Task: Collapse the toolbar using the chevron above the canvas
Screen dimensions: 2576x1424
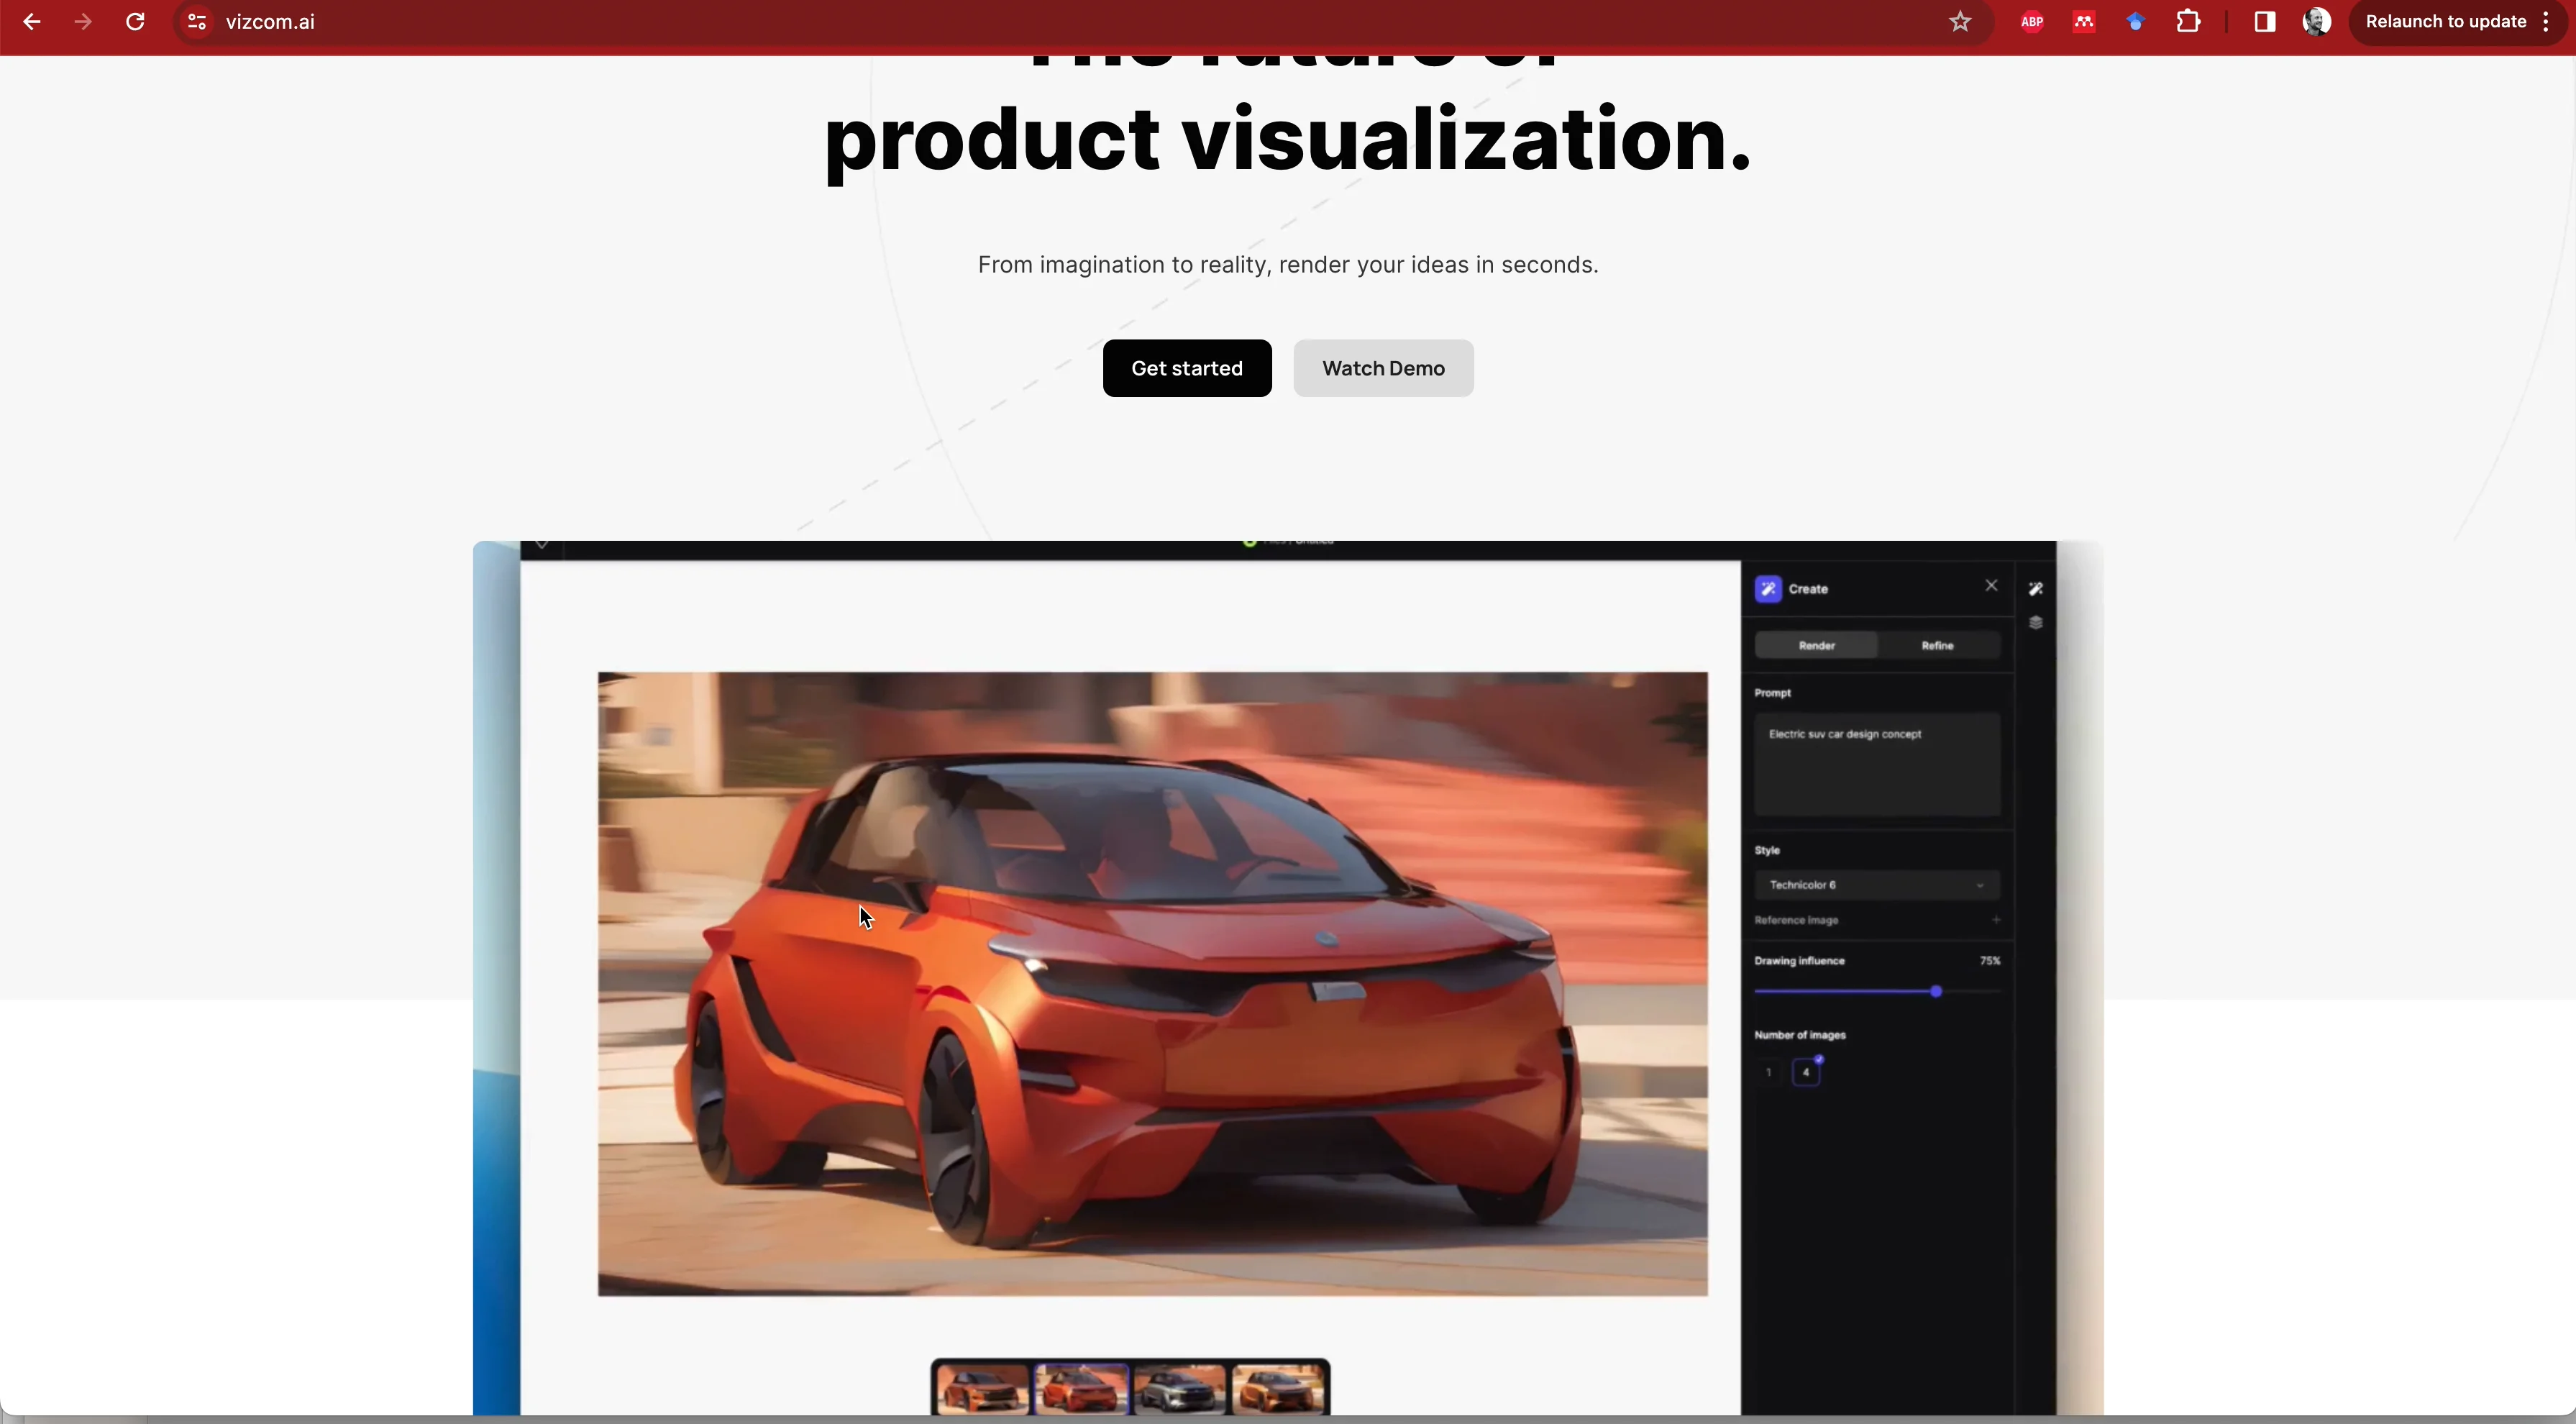Action: (x=543, y=544)
